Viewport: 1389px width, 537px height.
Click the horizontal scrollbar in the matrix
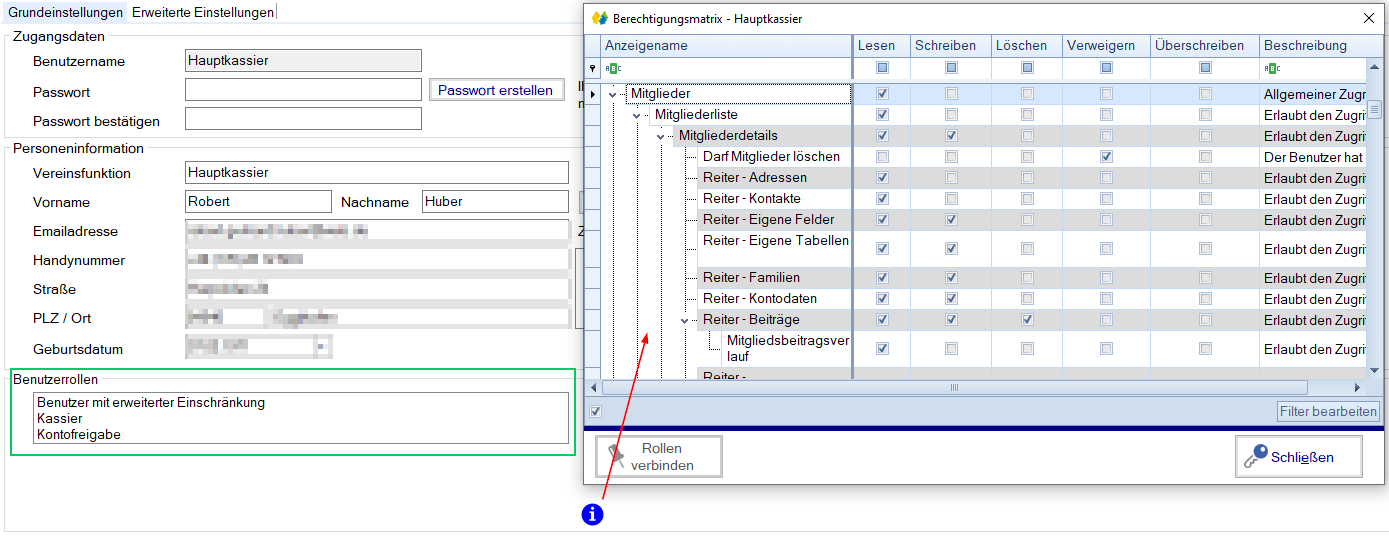point(954,387)
